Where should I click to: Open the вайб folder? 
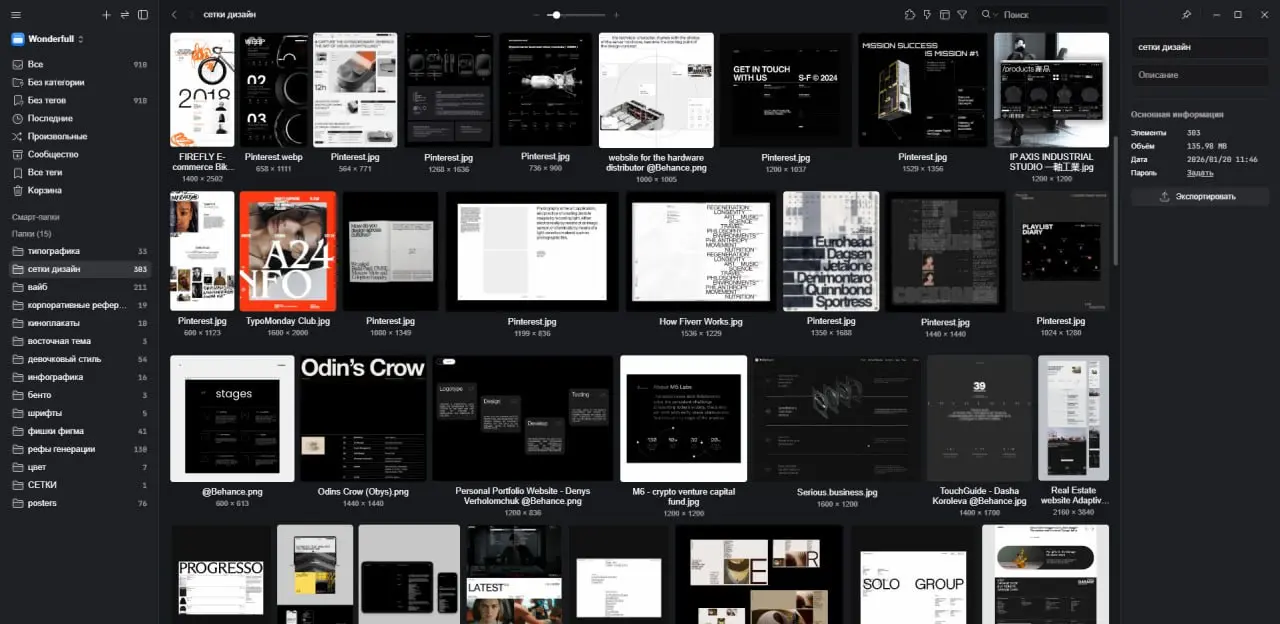coord(79,287)
